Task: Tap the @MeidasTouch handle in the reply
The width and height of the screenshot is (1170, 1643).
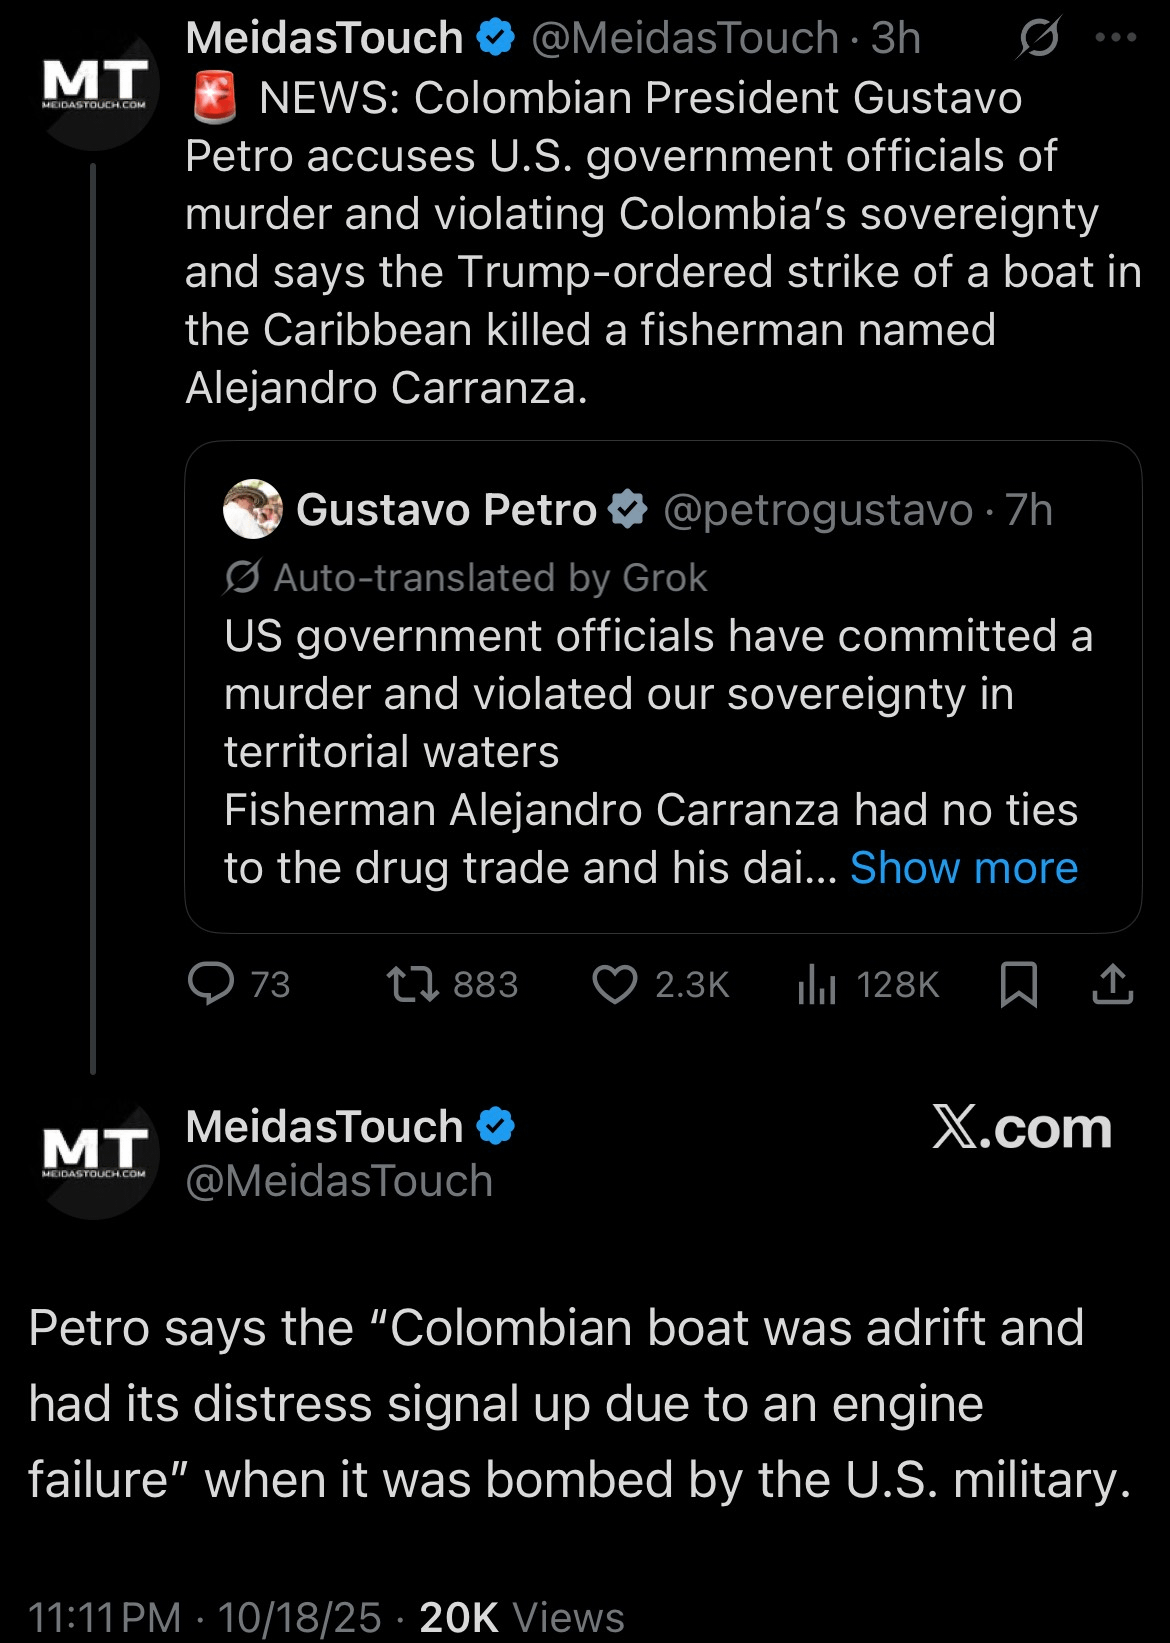Action: point(339,1181)
